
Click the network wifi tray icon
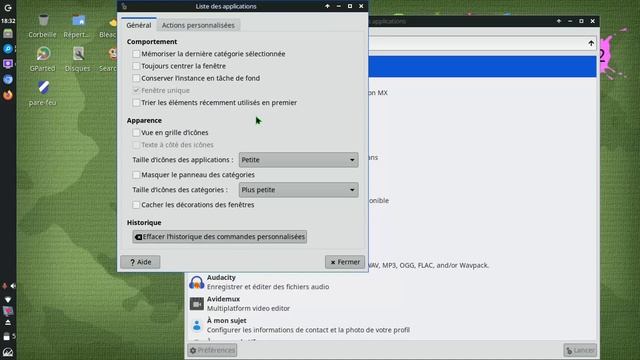pos(8,299)
